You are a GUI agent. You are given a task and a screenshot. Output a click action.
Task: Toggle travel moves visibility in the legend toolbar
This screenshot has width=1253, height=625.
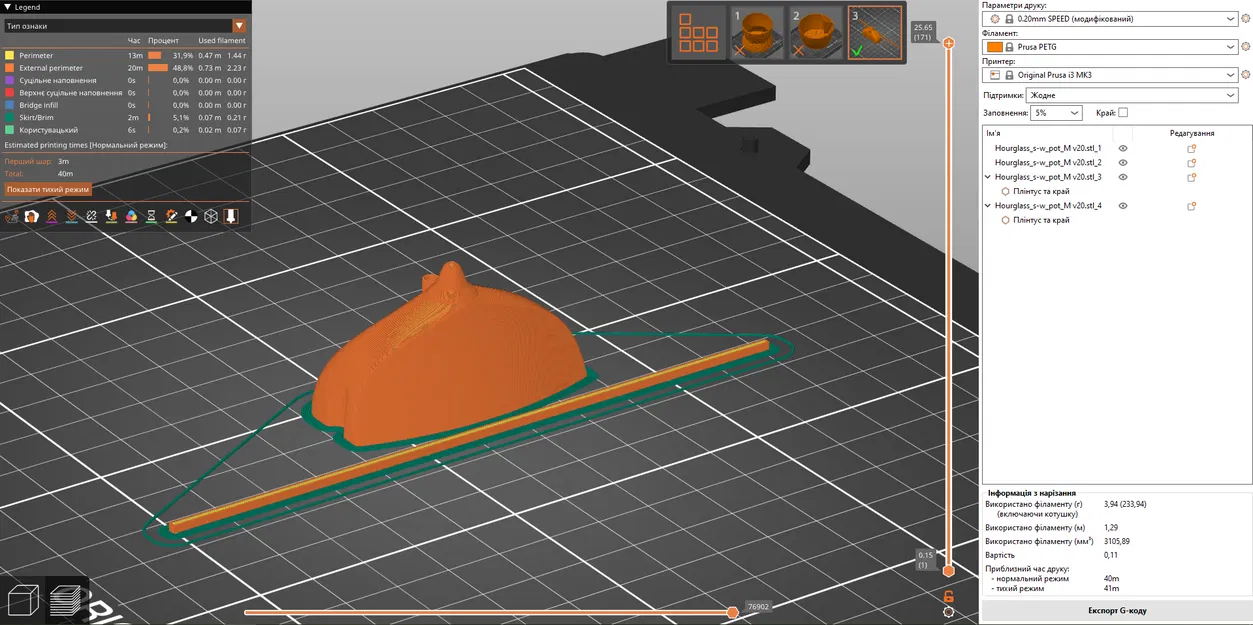[x=12, y=216]
